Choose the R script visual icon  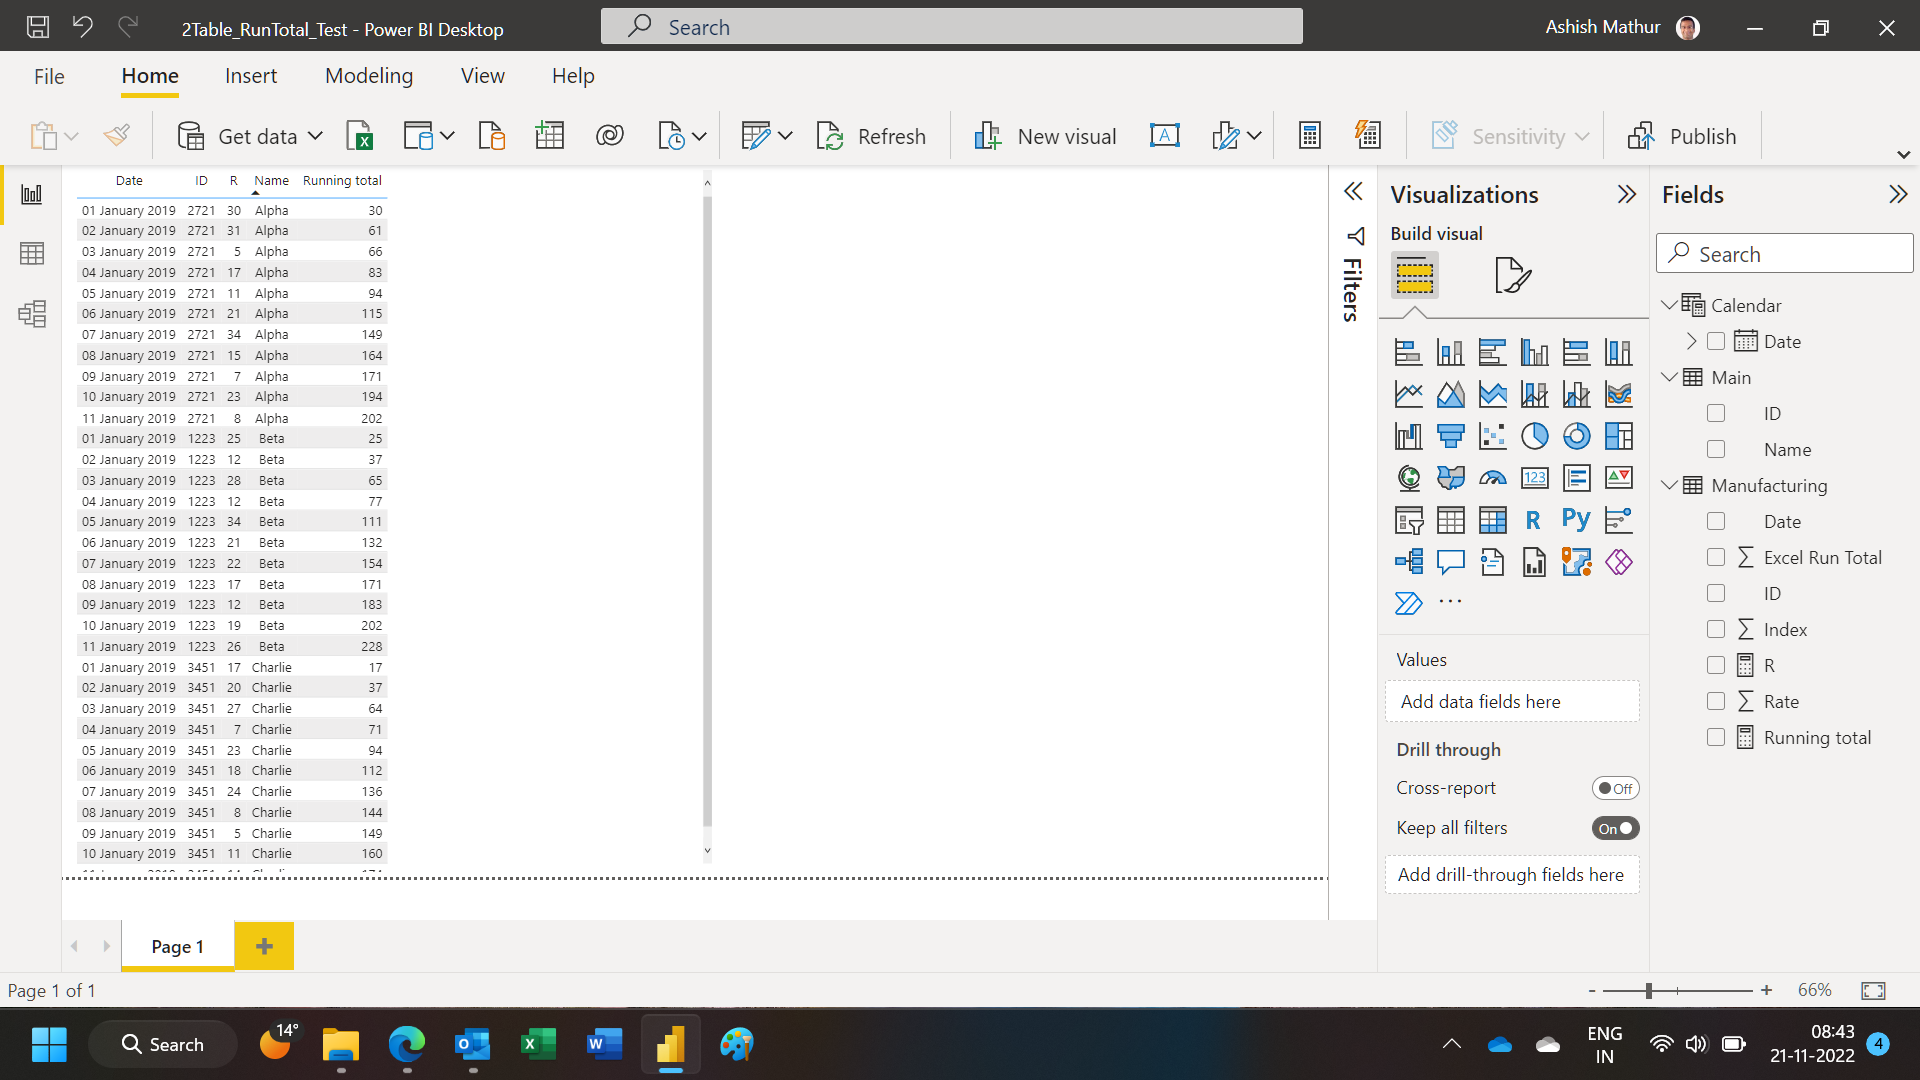[x=1533, y=520]
